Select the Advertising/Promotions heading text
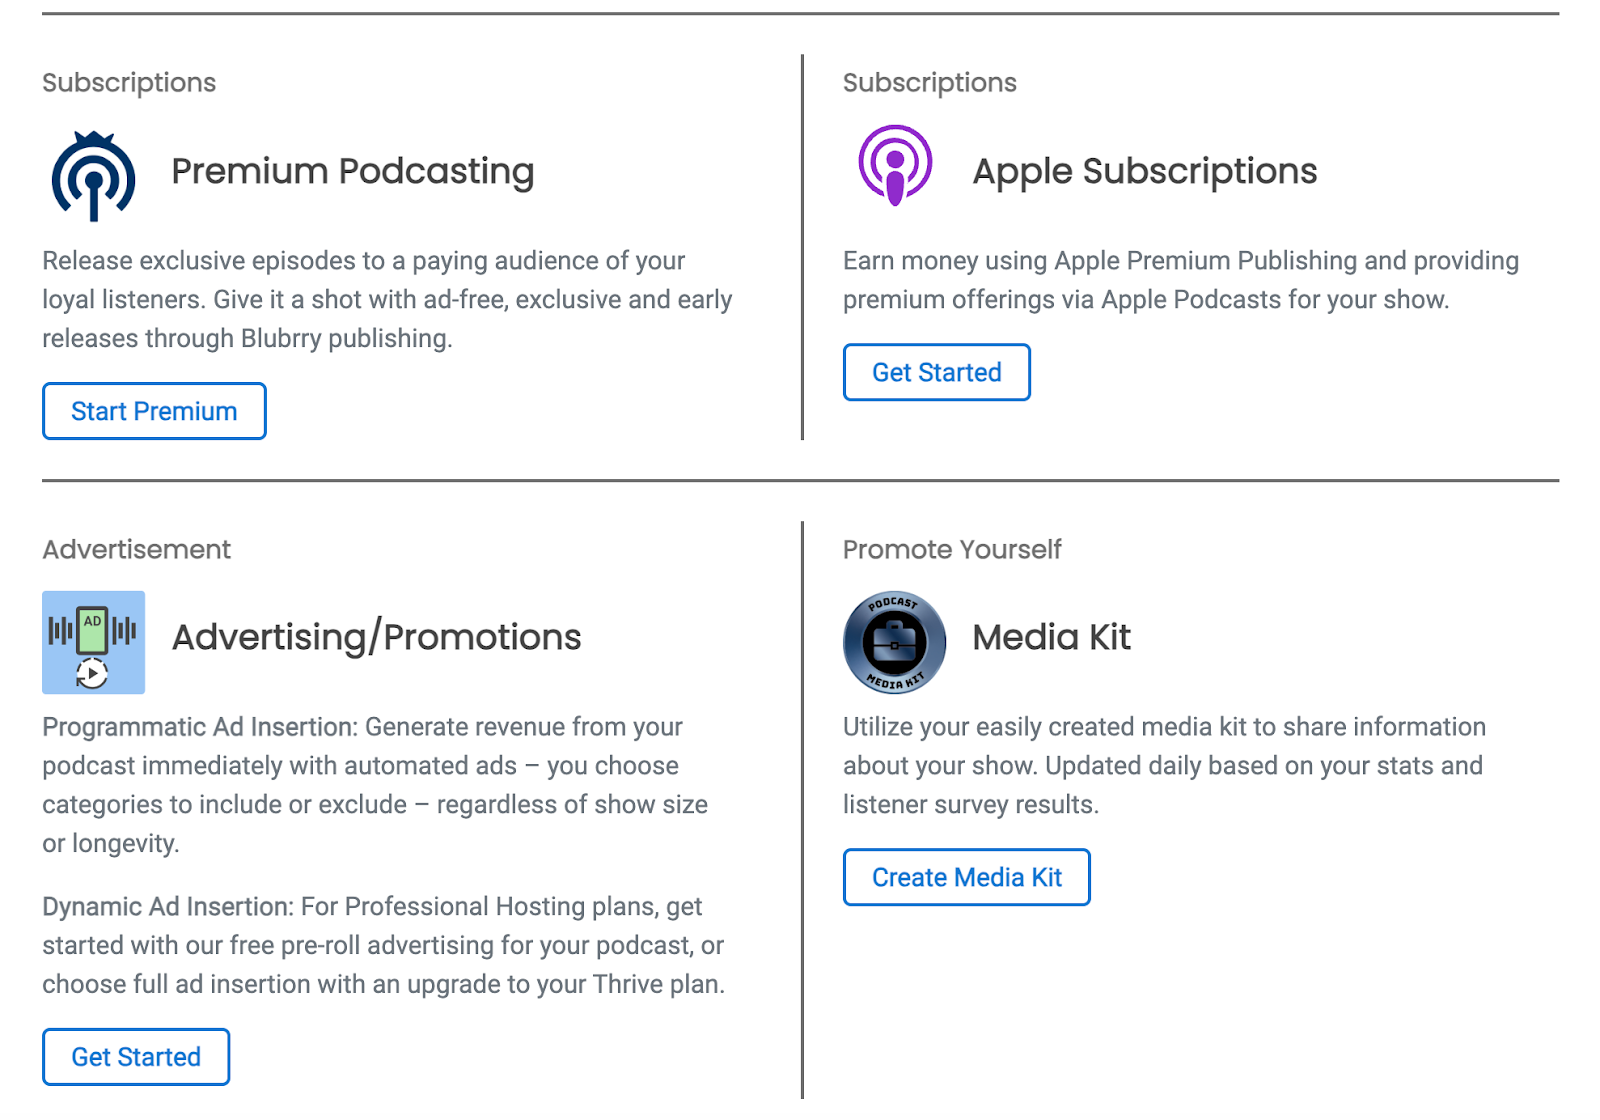Viewport: 1600px width, 1120px height. click(x=376, y=637)
